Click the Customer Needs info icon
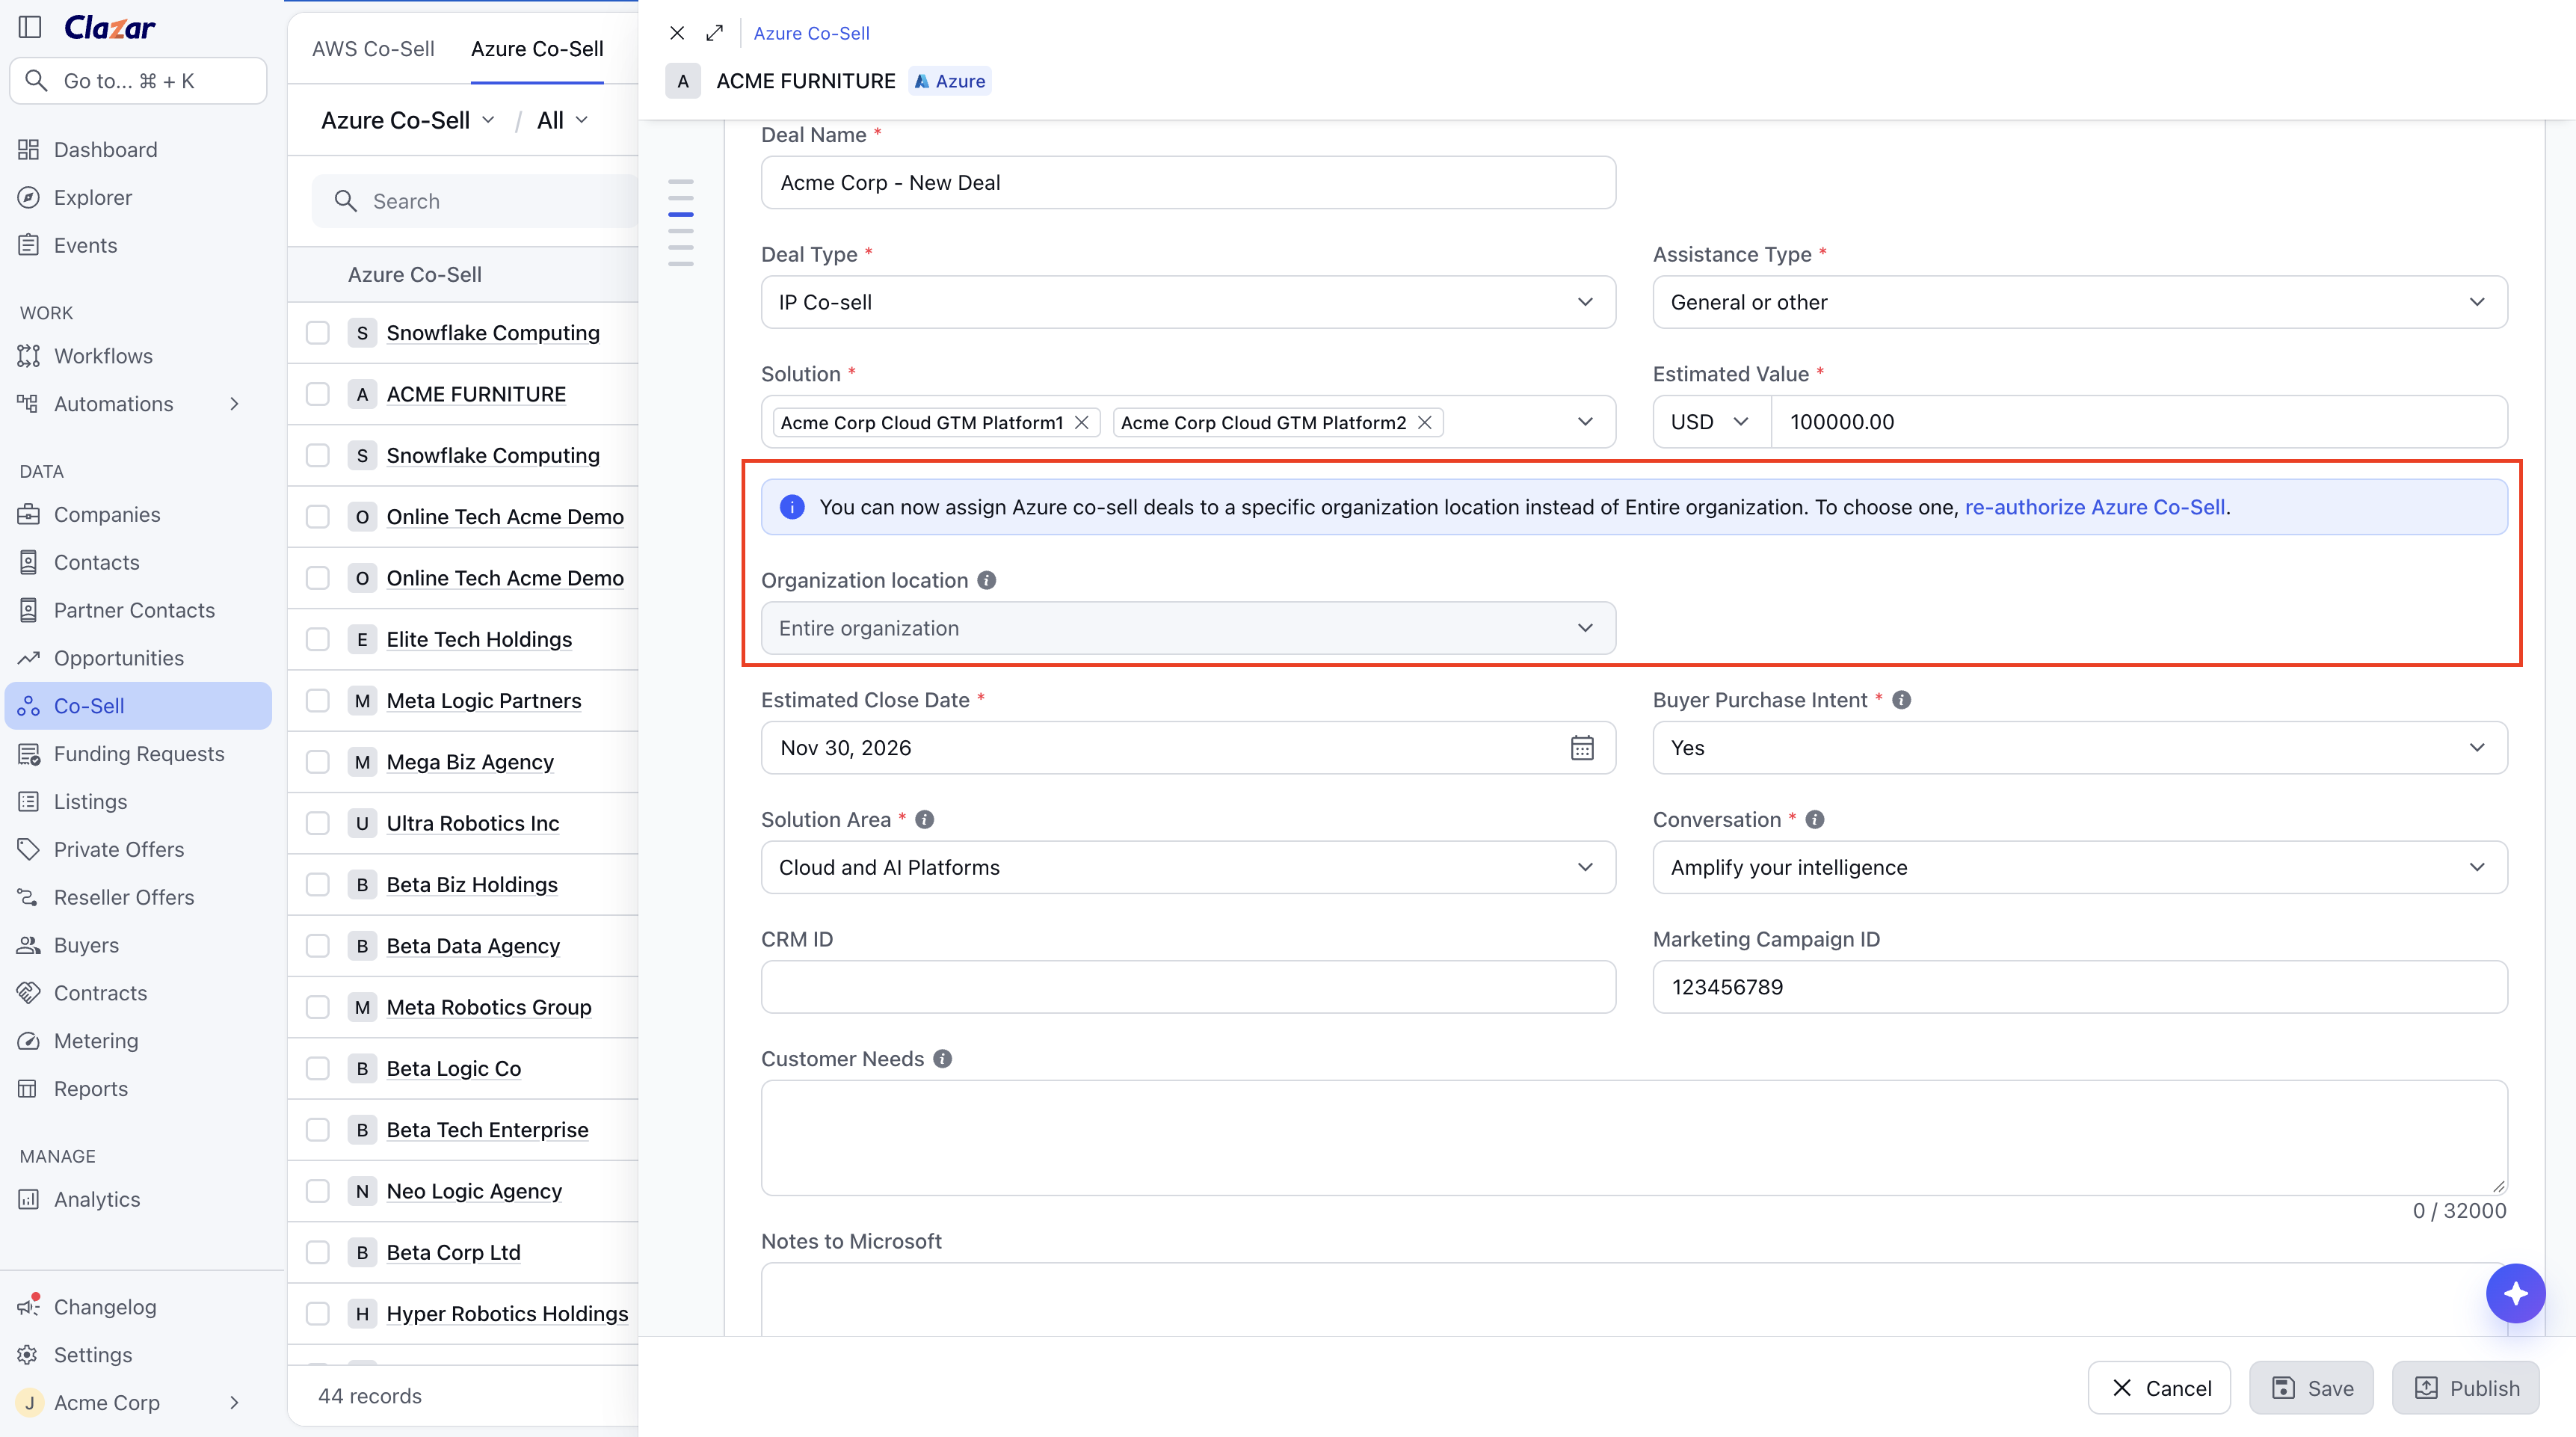This screenshot has width=2576, height=1437. tap(942, 1058)
